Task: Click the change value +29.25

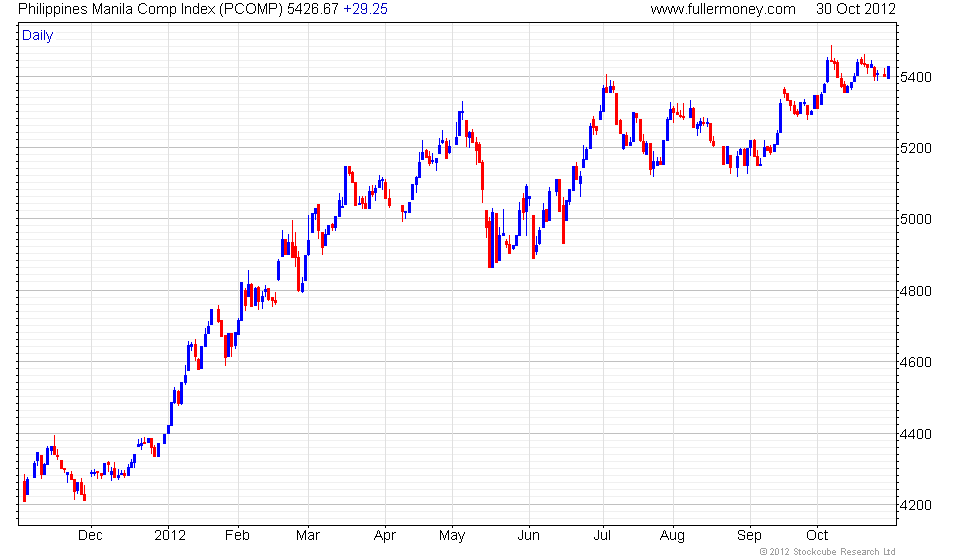Action: (366, 9)
